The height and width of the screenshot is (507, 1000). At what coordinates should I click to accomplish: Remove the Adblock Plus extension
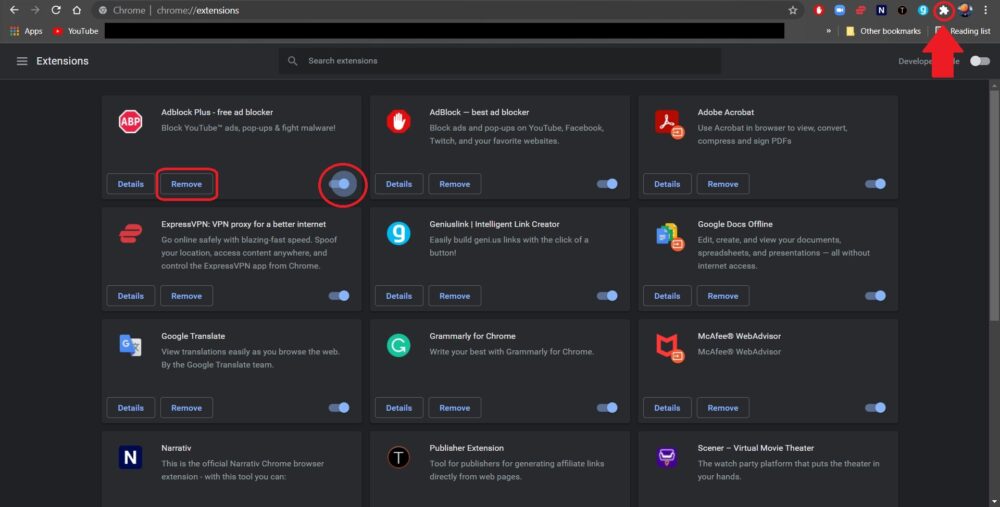click(187, 184)
